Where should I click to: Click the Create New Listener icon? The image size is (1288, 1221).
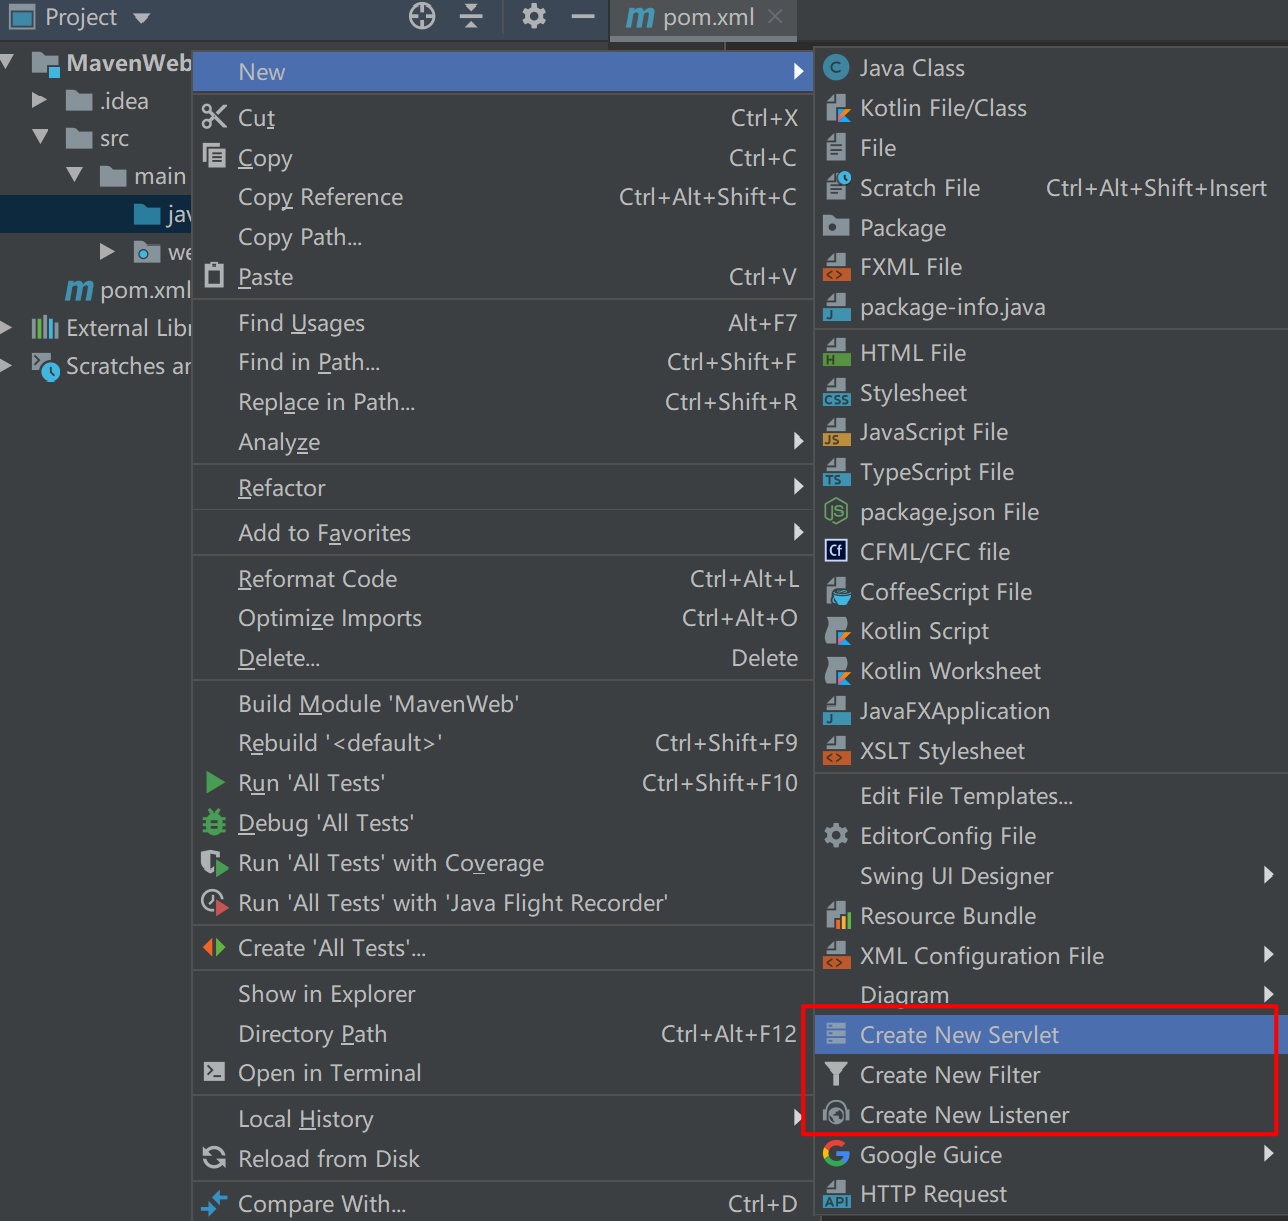tap(836, 1114)
